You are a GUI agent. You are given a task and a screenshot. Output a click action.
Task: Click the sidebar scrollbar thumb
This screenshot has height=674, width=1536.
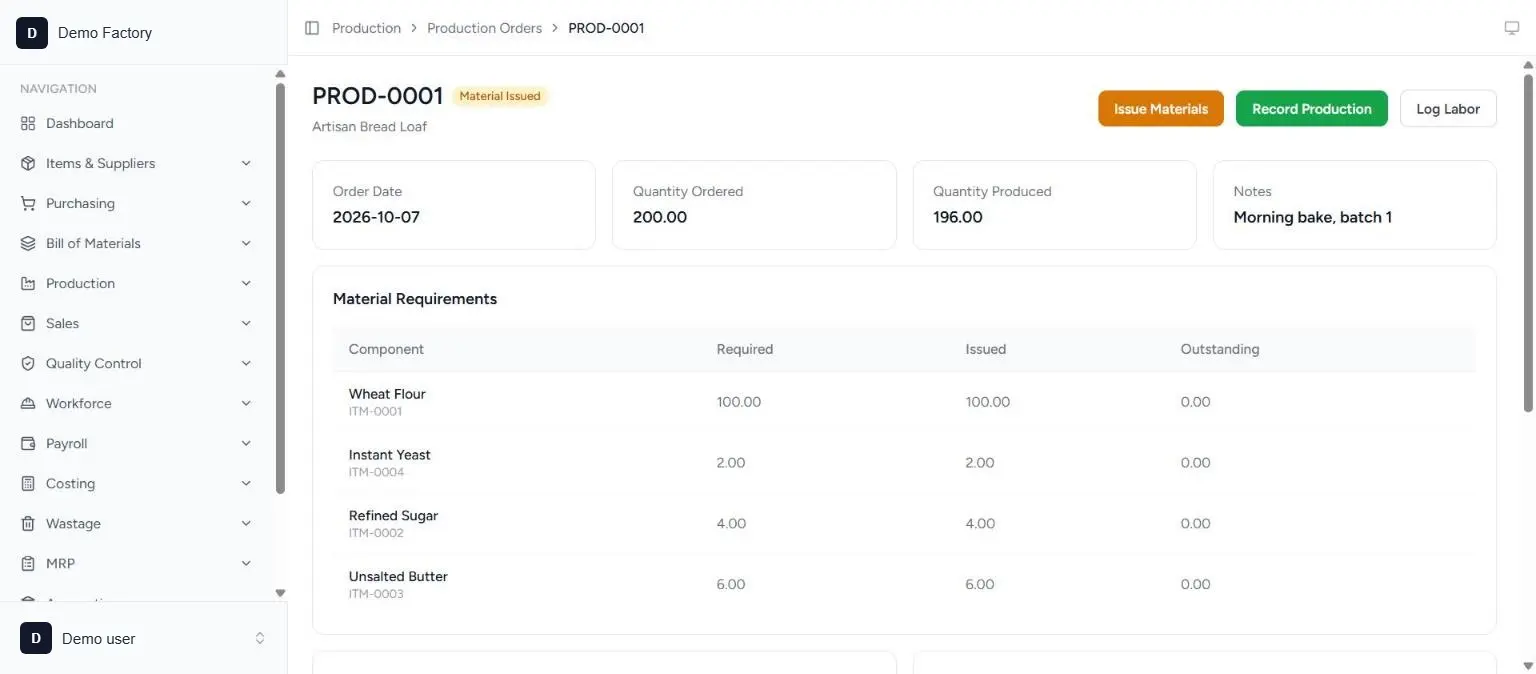tap(281, 288)
